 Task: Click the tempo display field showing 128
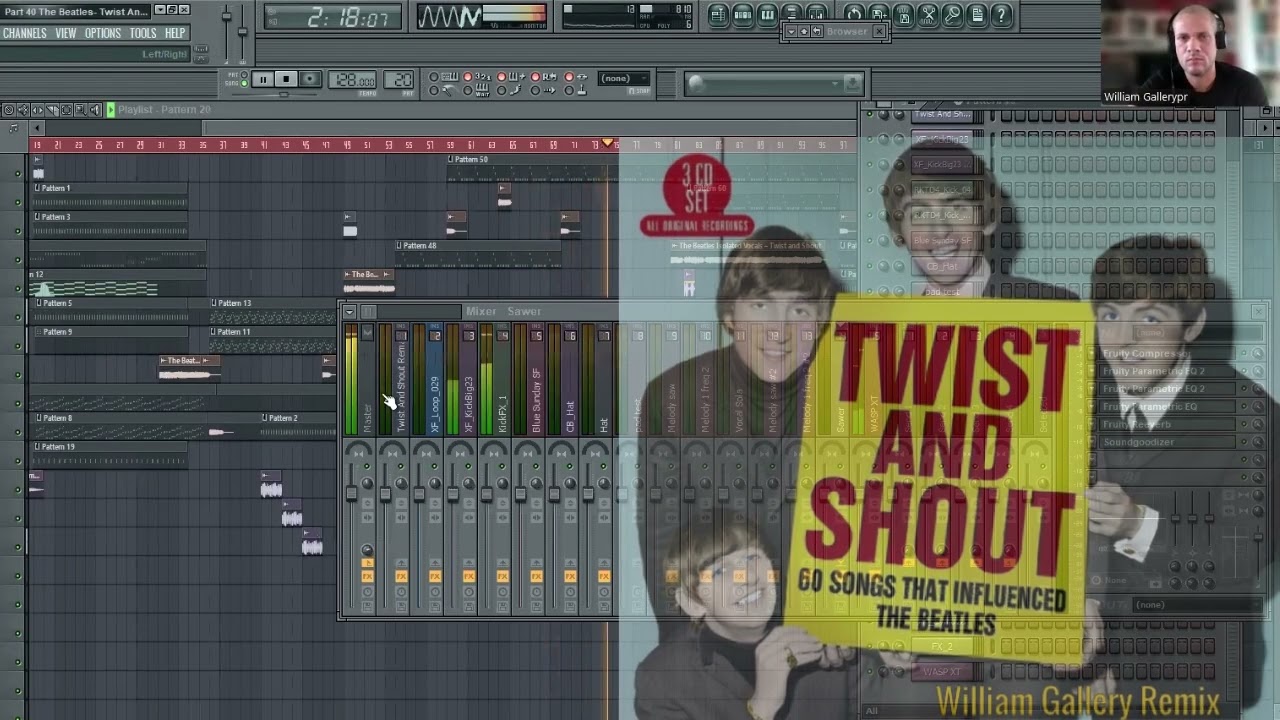(354, 80)
